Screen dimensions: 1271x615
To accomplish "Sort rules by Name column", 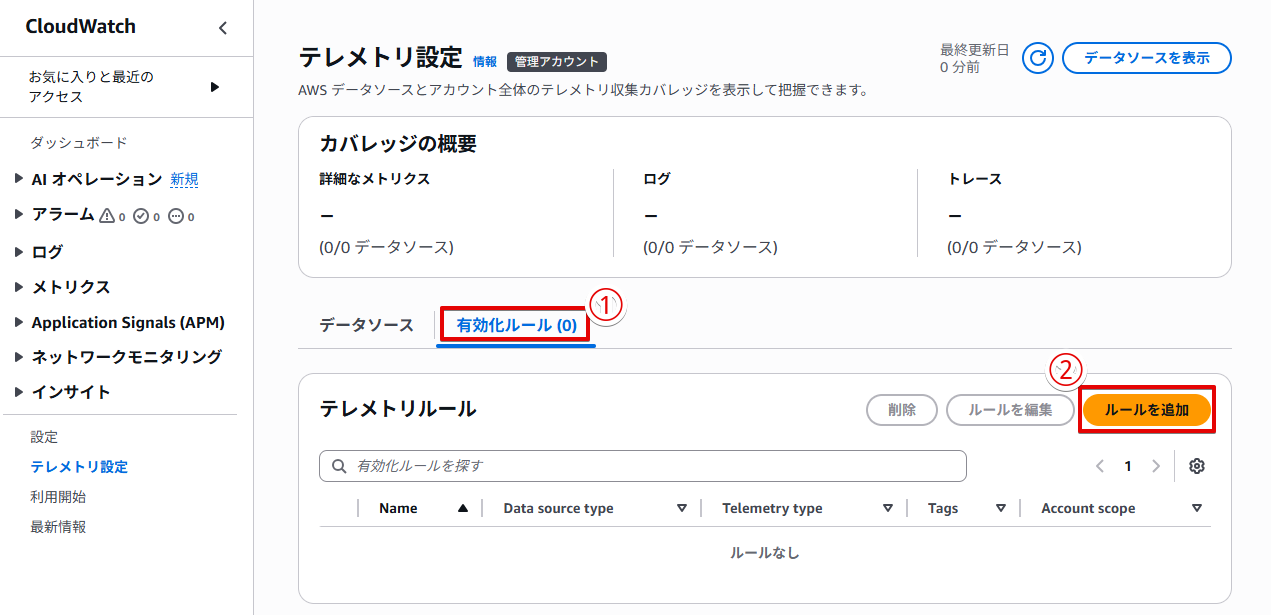I will click(462, 508).
